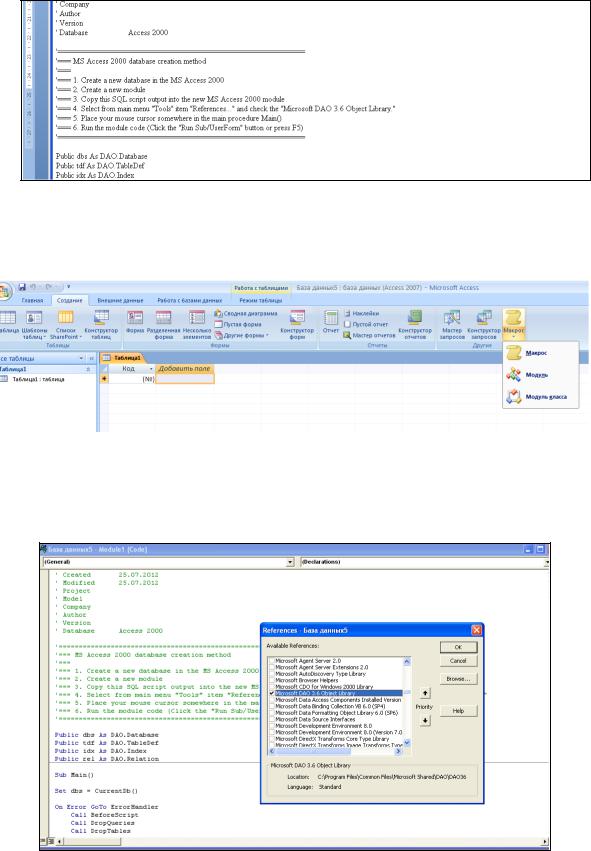Collapse the Таблица1 group in navigation pane
Screen dimensions: 591x851
click(x=88, y=369)
